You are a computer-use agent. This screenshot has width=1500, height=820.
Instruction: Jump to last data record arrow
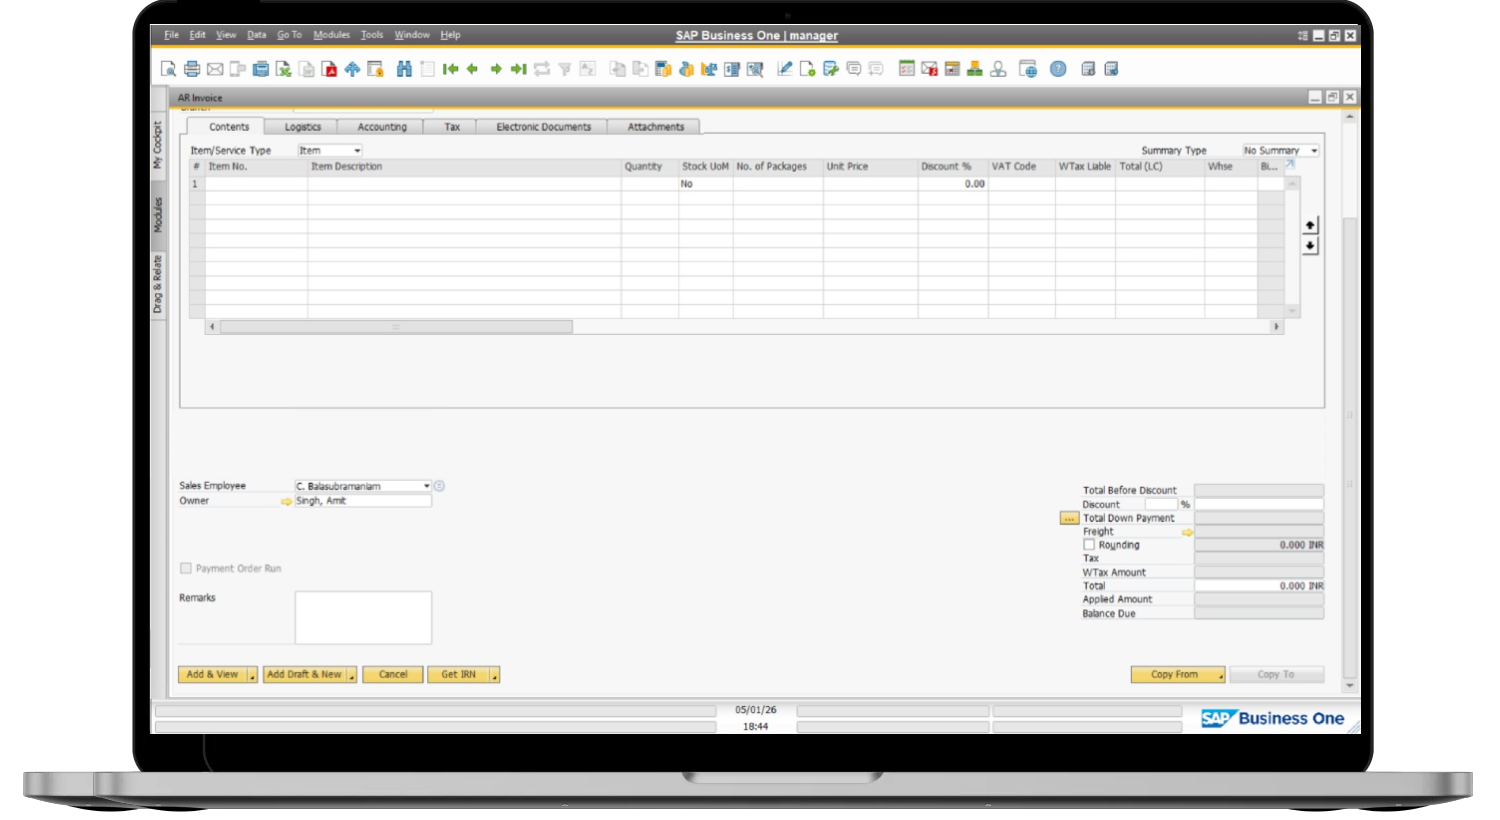tap(518, 69)
